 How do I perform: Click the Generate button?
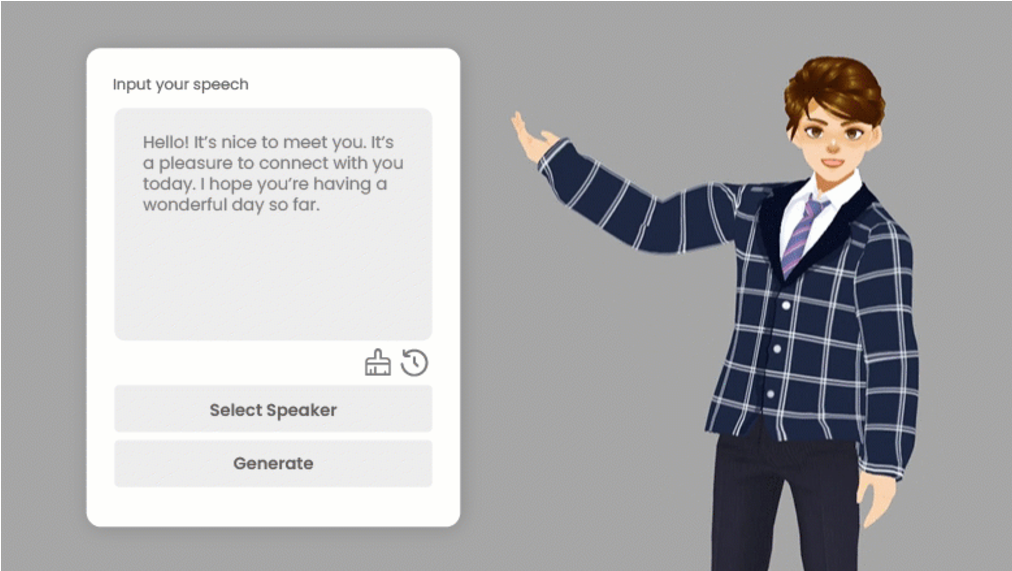(x=273, y=463)
